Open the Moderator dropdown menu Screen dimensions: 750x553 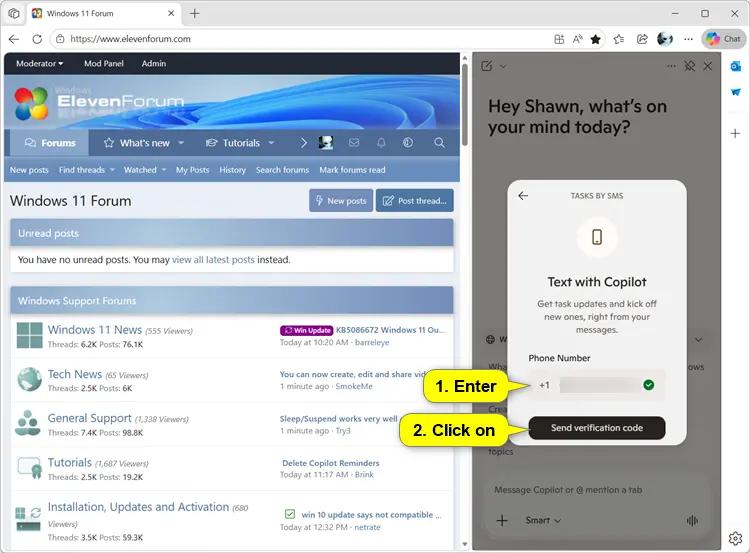(x=40, y=64)
